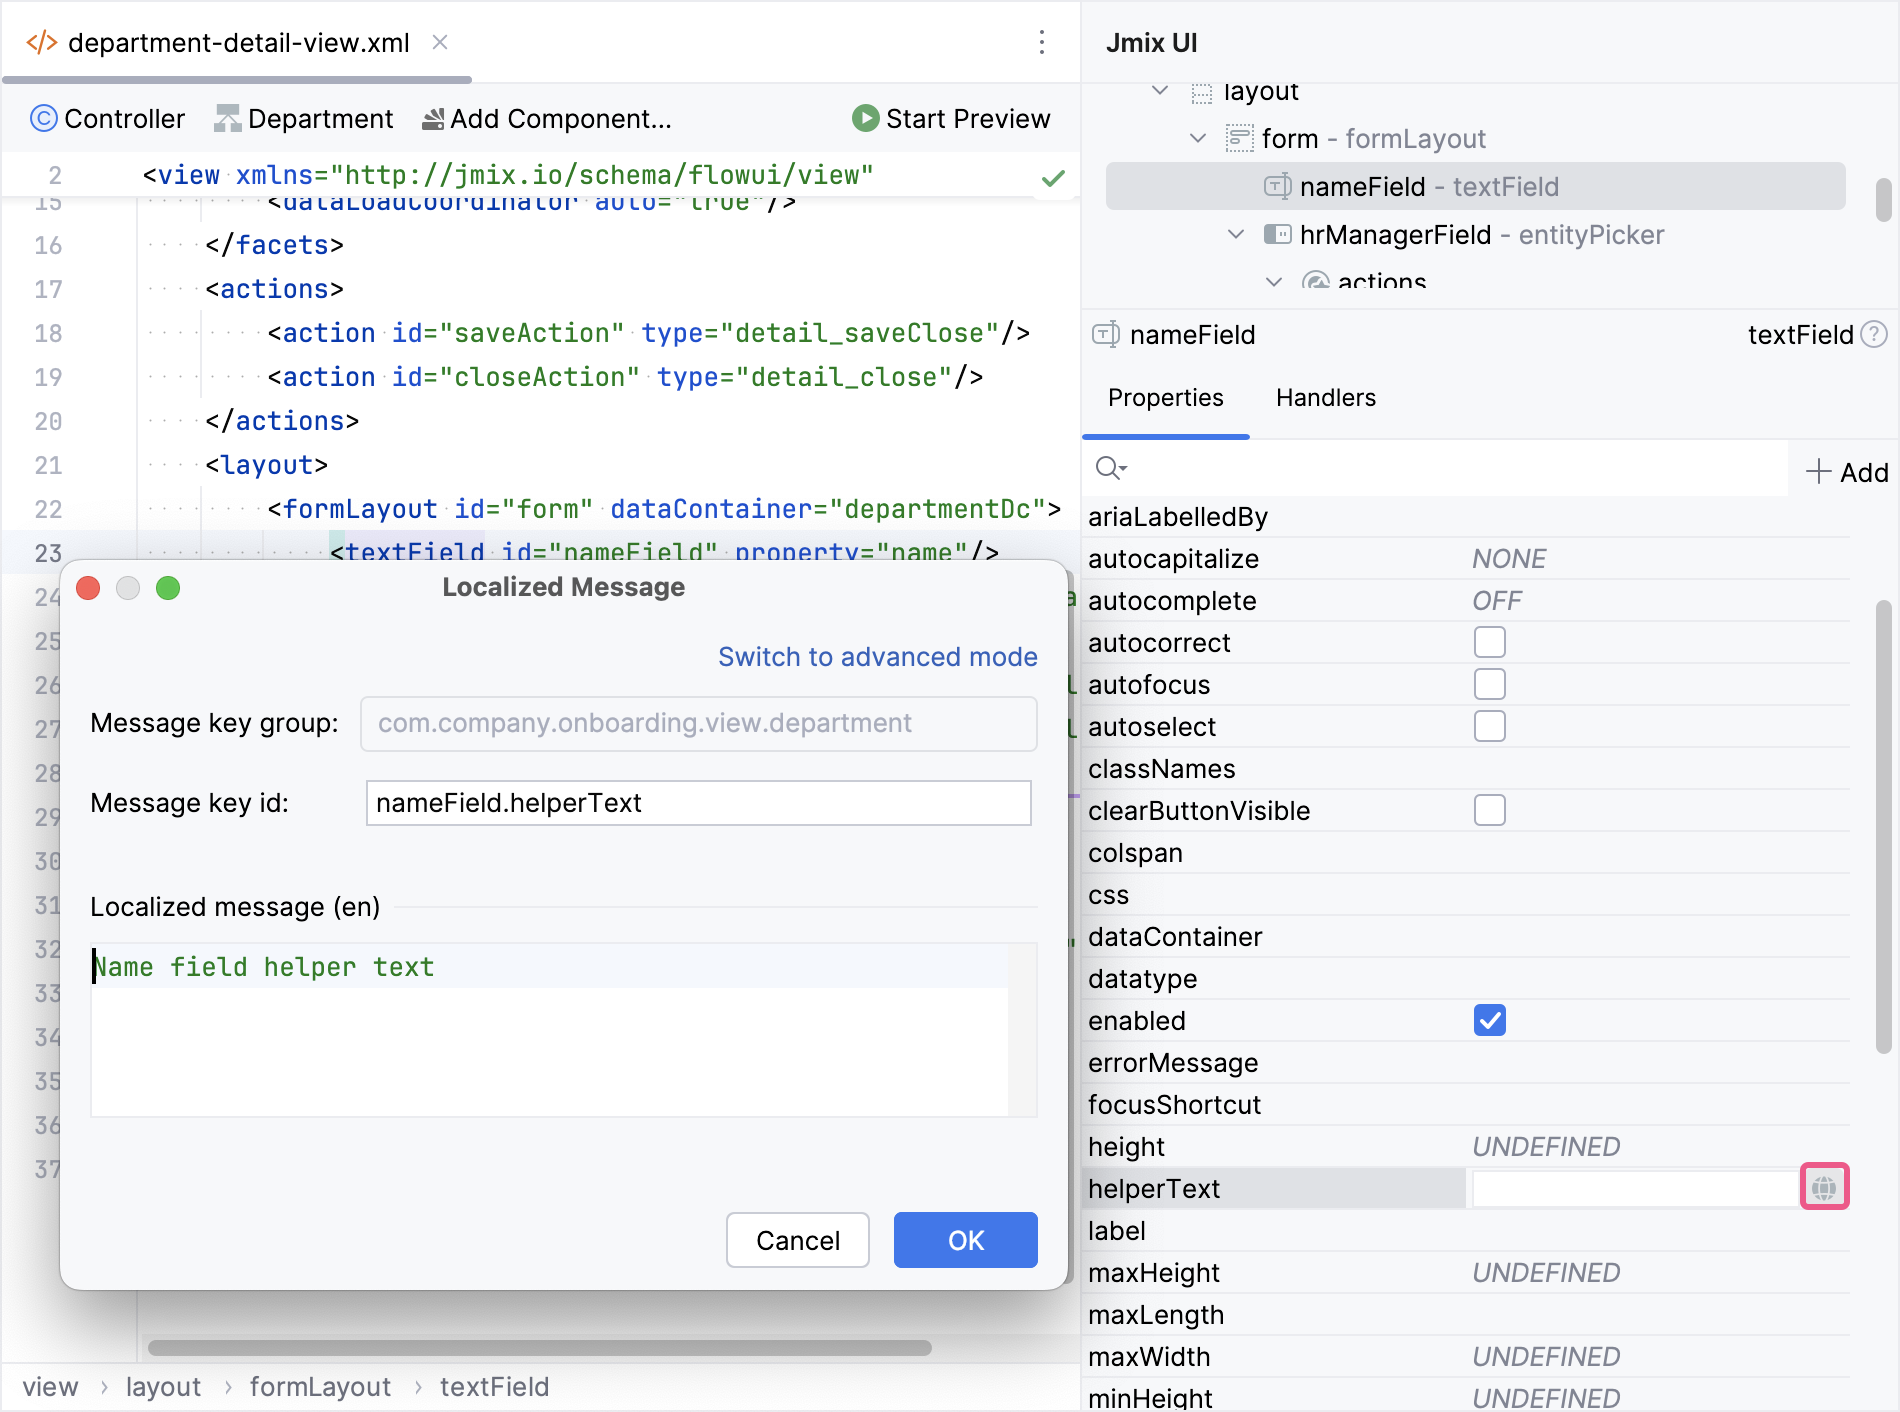The height and width of the screenshot is (1412, 1900).
Task: Collapse the hrManagerField entityPicker node
Action: 1234,234
